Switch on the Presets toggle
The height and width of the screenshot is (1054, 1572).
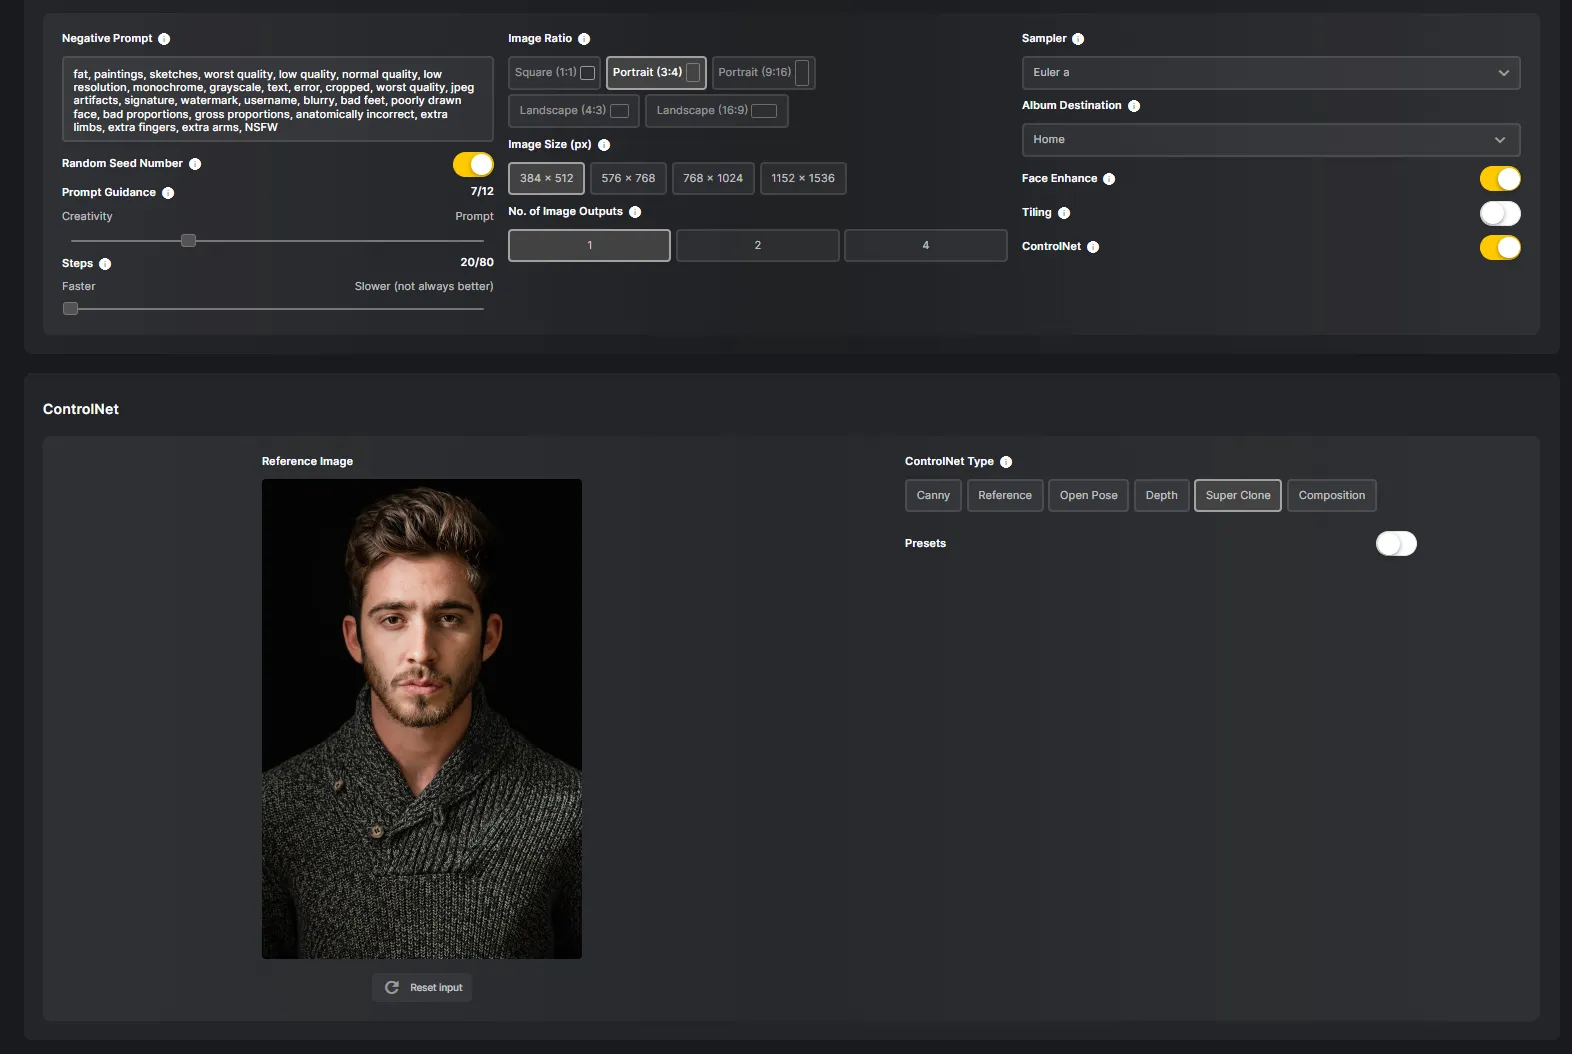point(1396,543)
